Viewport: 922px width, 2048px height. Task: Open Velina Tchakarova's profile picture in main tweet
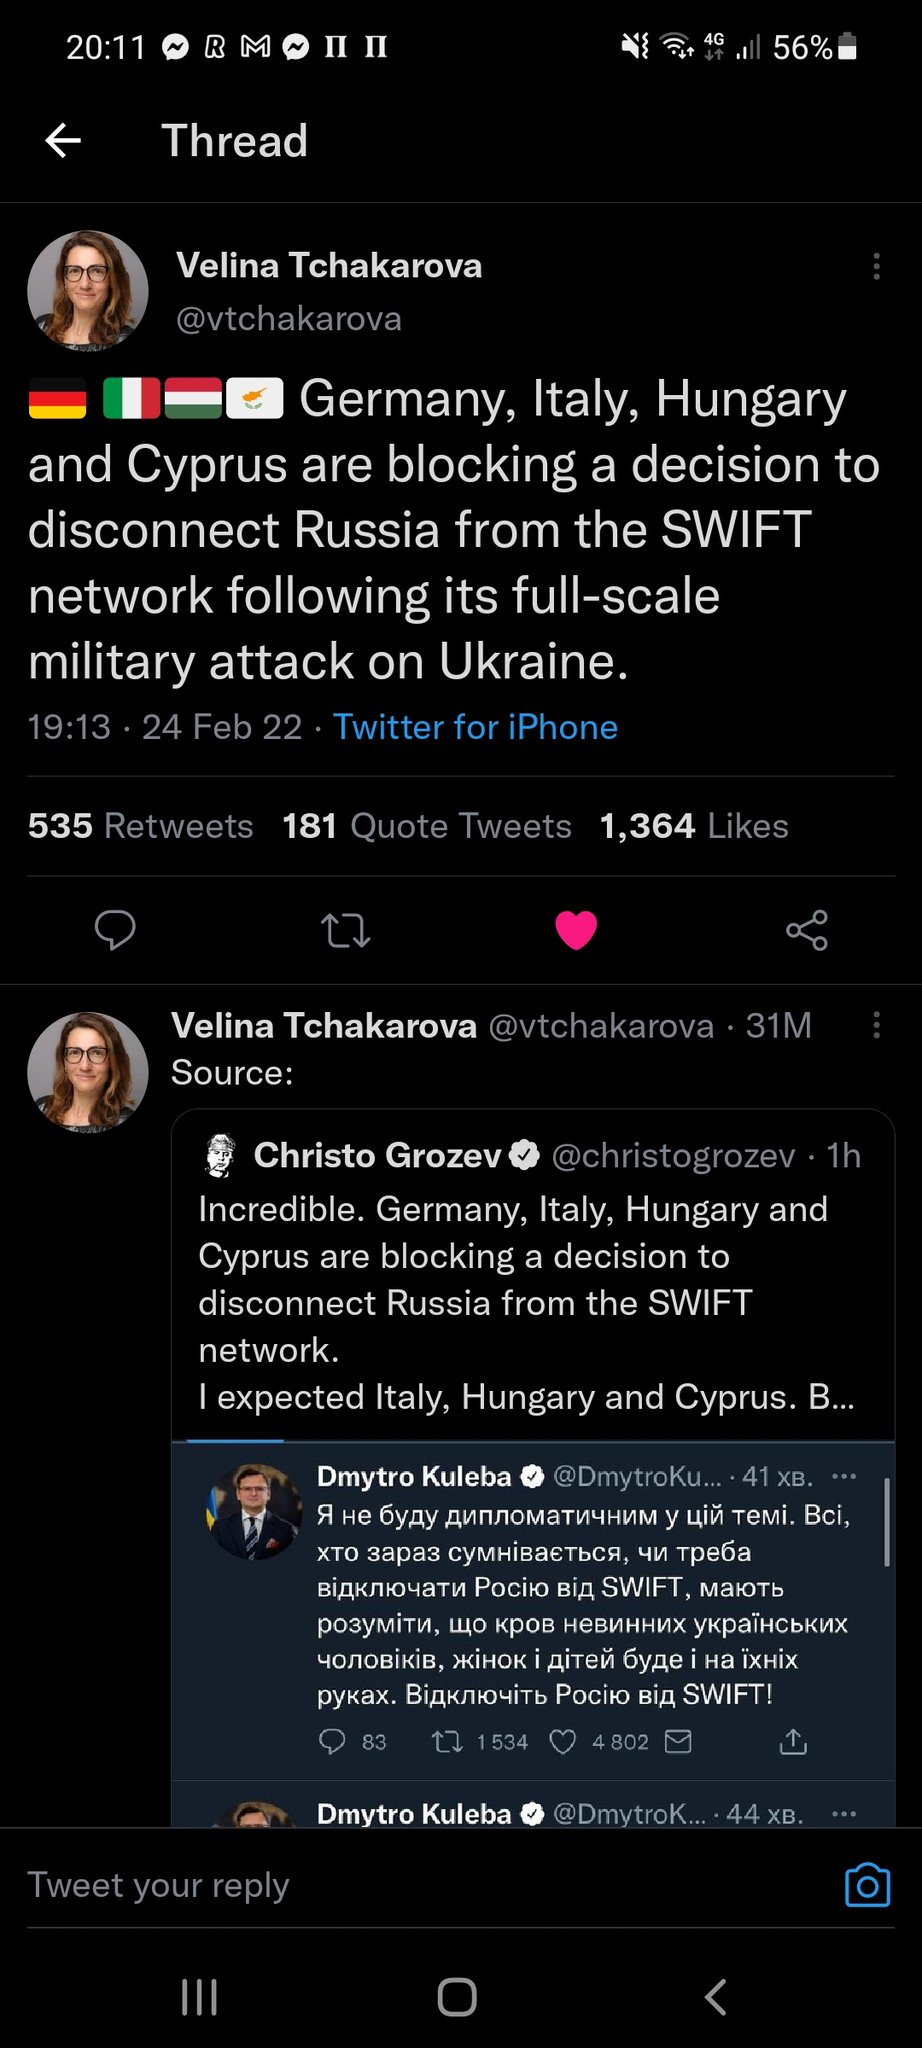[x=88, y=291]
